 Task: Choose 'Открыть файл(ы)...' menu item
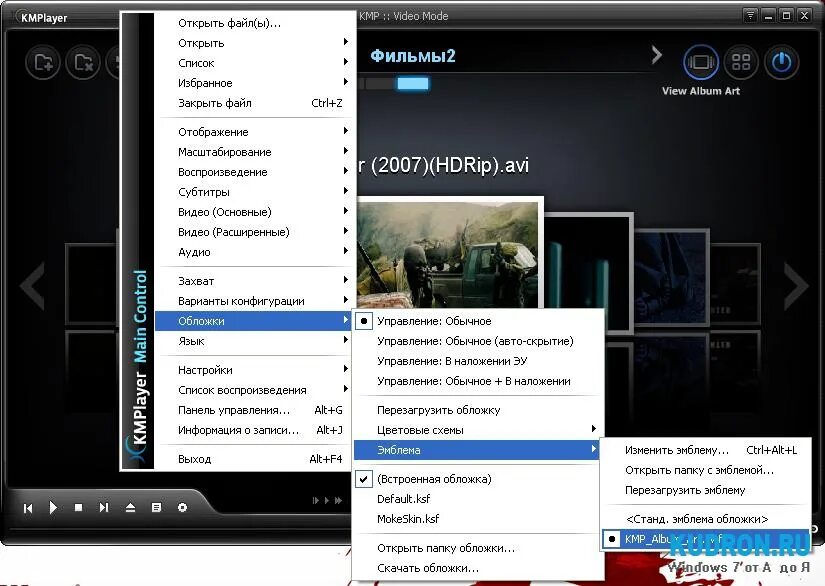pos(255,23)
